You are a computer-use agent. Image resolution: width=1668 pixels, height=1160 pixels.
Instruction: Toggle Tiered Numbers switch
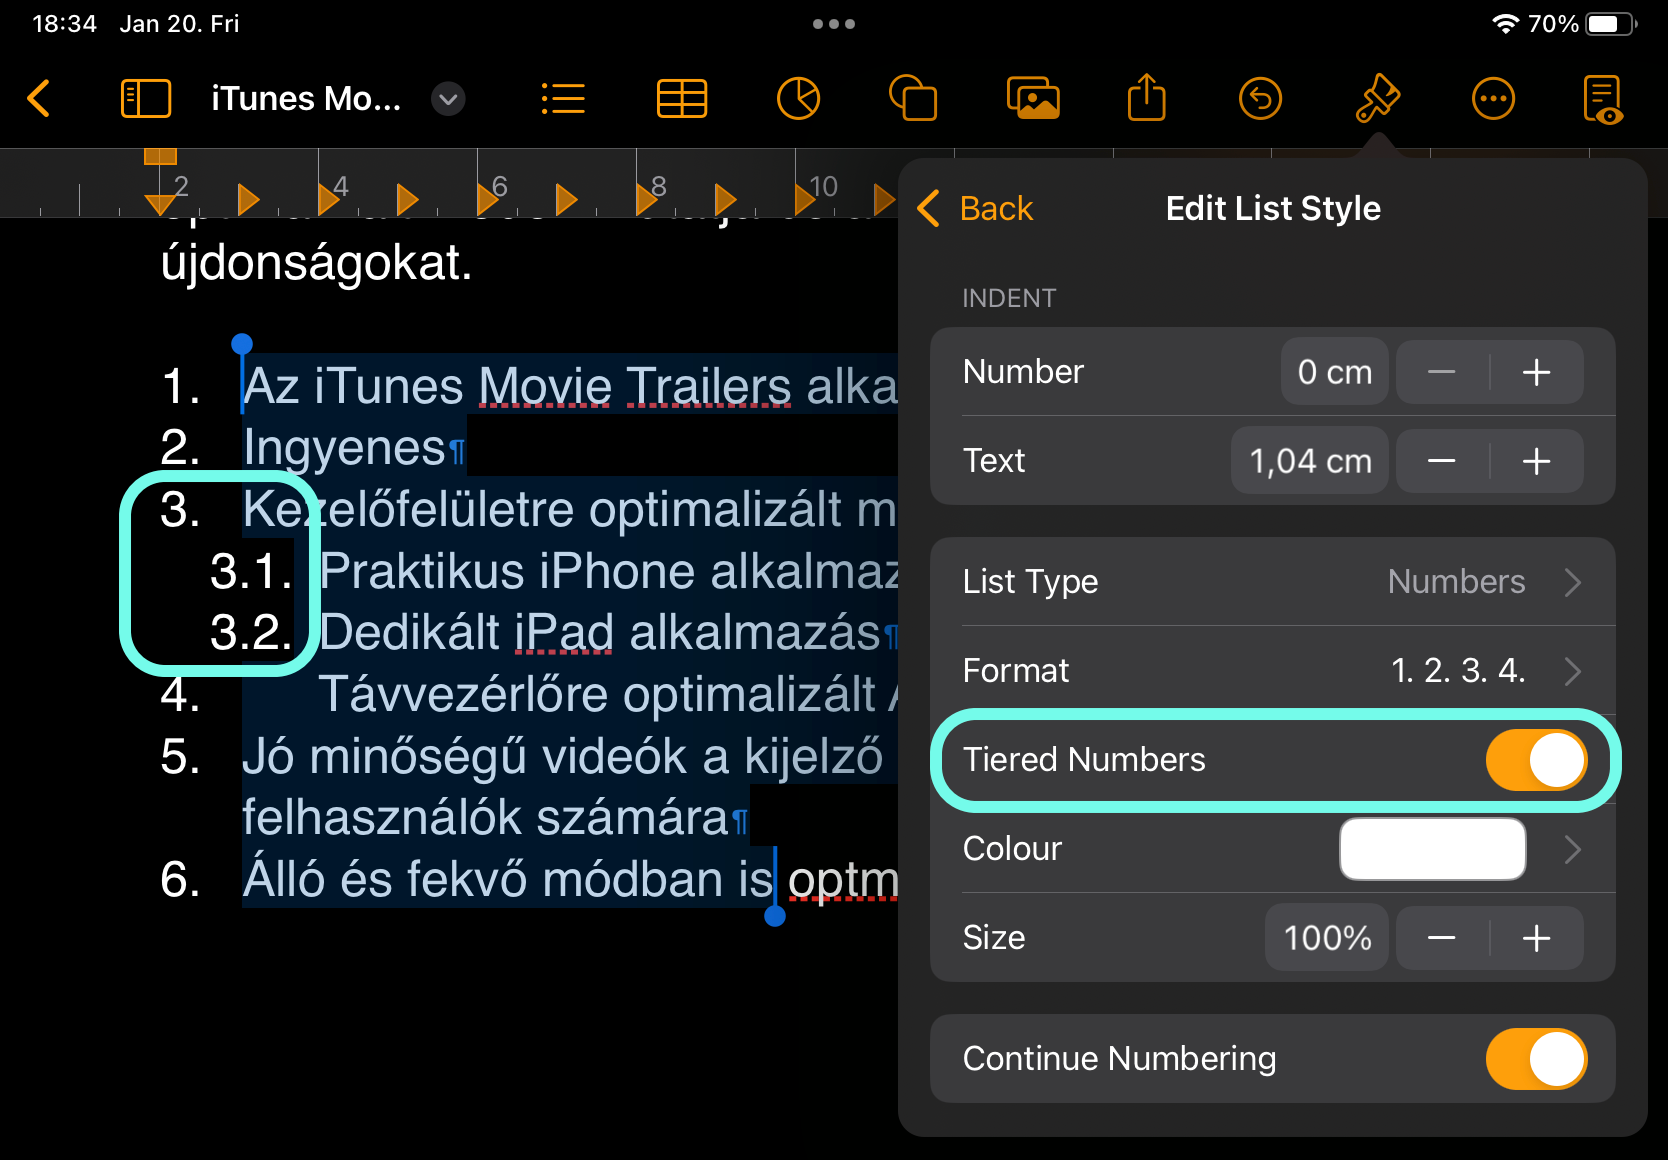point(1536,760)
